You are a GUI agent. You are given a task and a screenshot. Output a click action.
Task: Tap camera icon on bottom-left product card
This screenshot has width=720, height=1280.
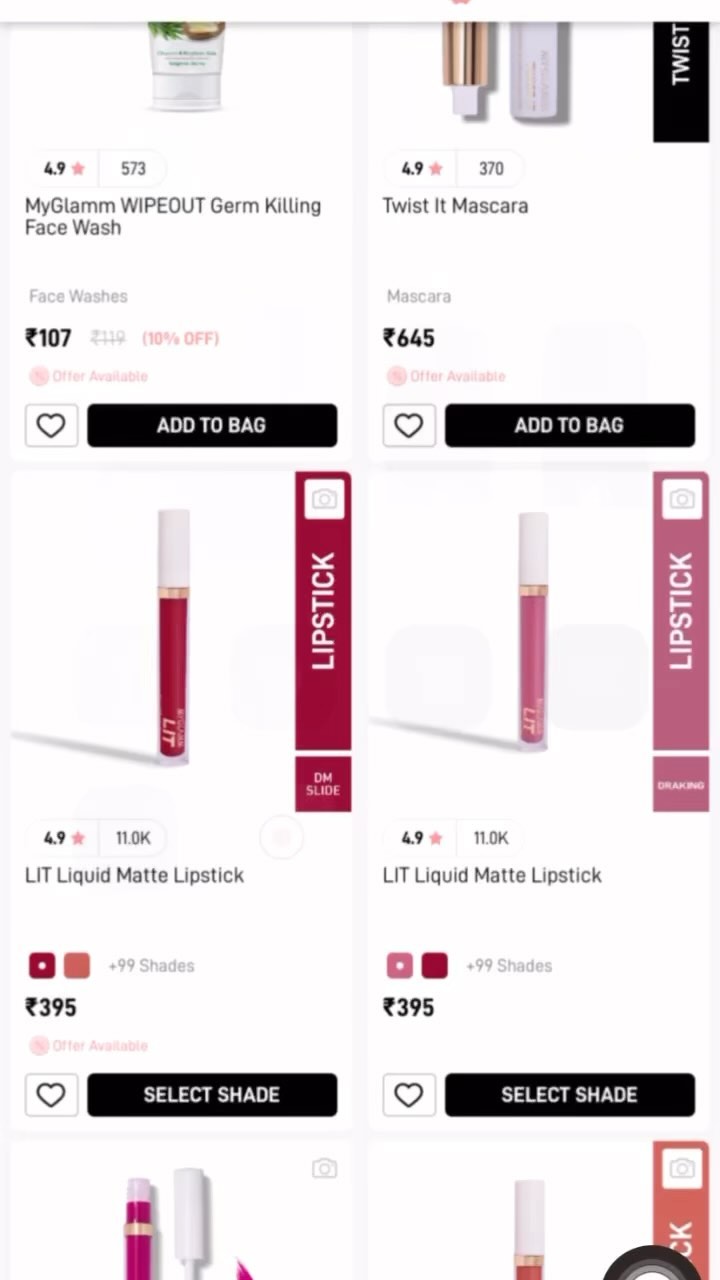point(324,1168)
